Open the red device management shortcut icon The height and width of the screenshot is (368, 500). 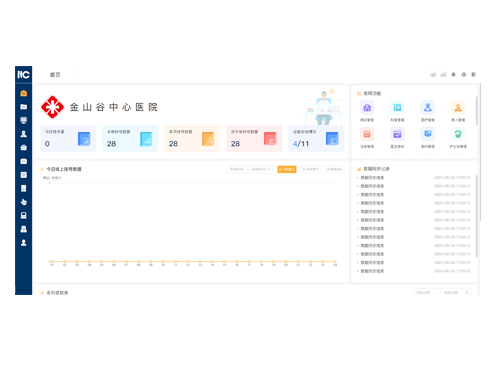point(367,134)
